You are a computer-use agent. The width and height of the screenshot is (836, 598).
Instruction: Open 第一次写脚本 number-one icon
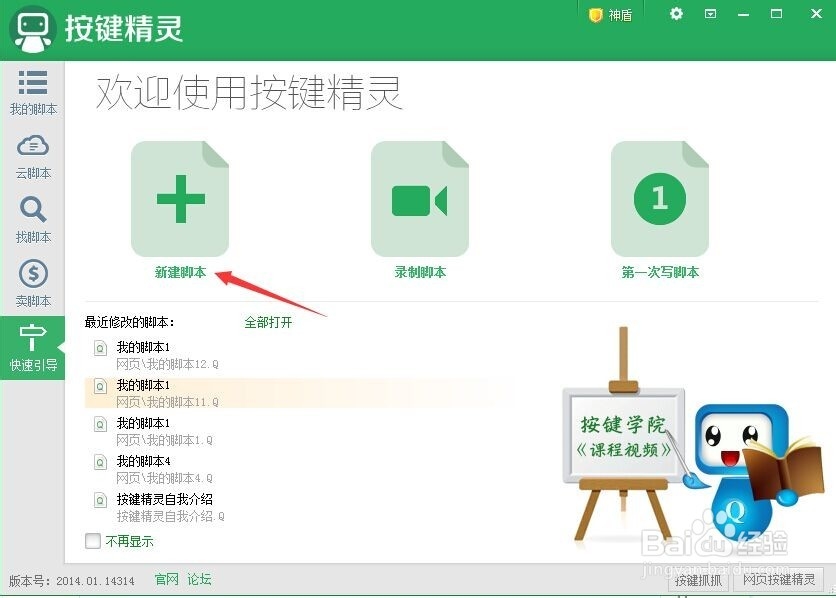(660, 199)
